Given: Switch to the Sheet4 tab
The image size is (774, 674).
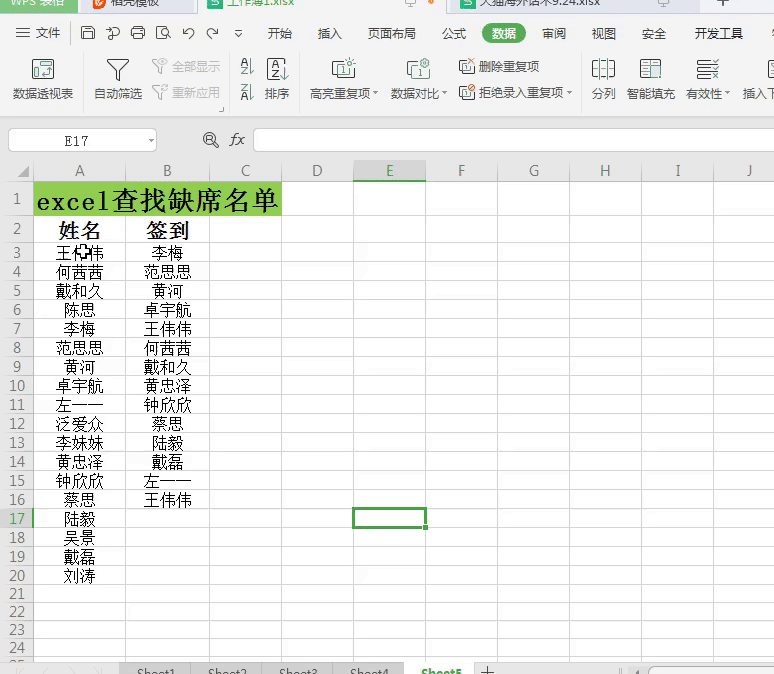Looking at the screenshot, I should pyautogui.click(x=369, y=670).
